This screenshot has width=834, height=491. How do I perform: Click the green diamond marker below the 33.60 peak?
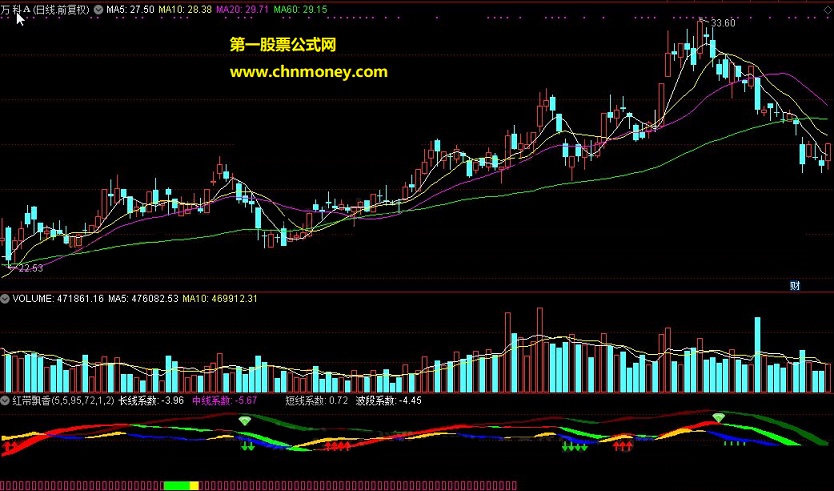click(719, 418)
